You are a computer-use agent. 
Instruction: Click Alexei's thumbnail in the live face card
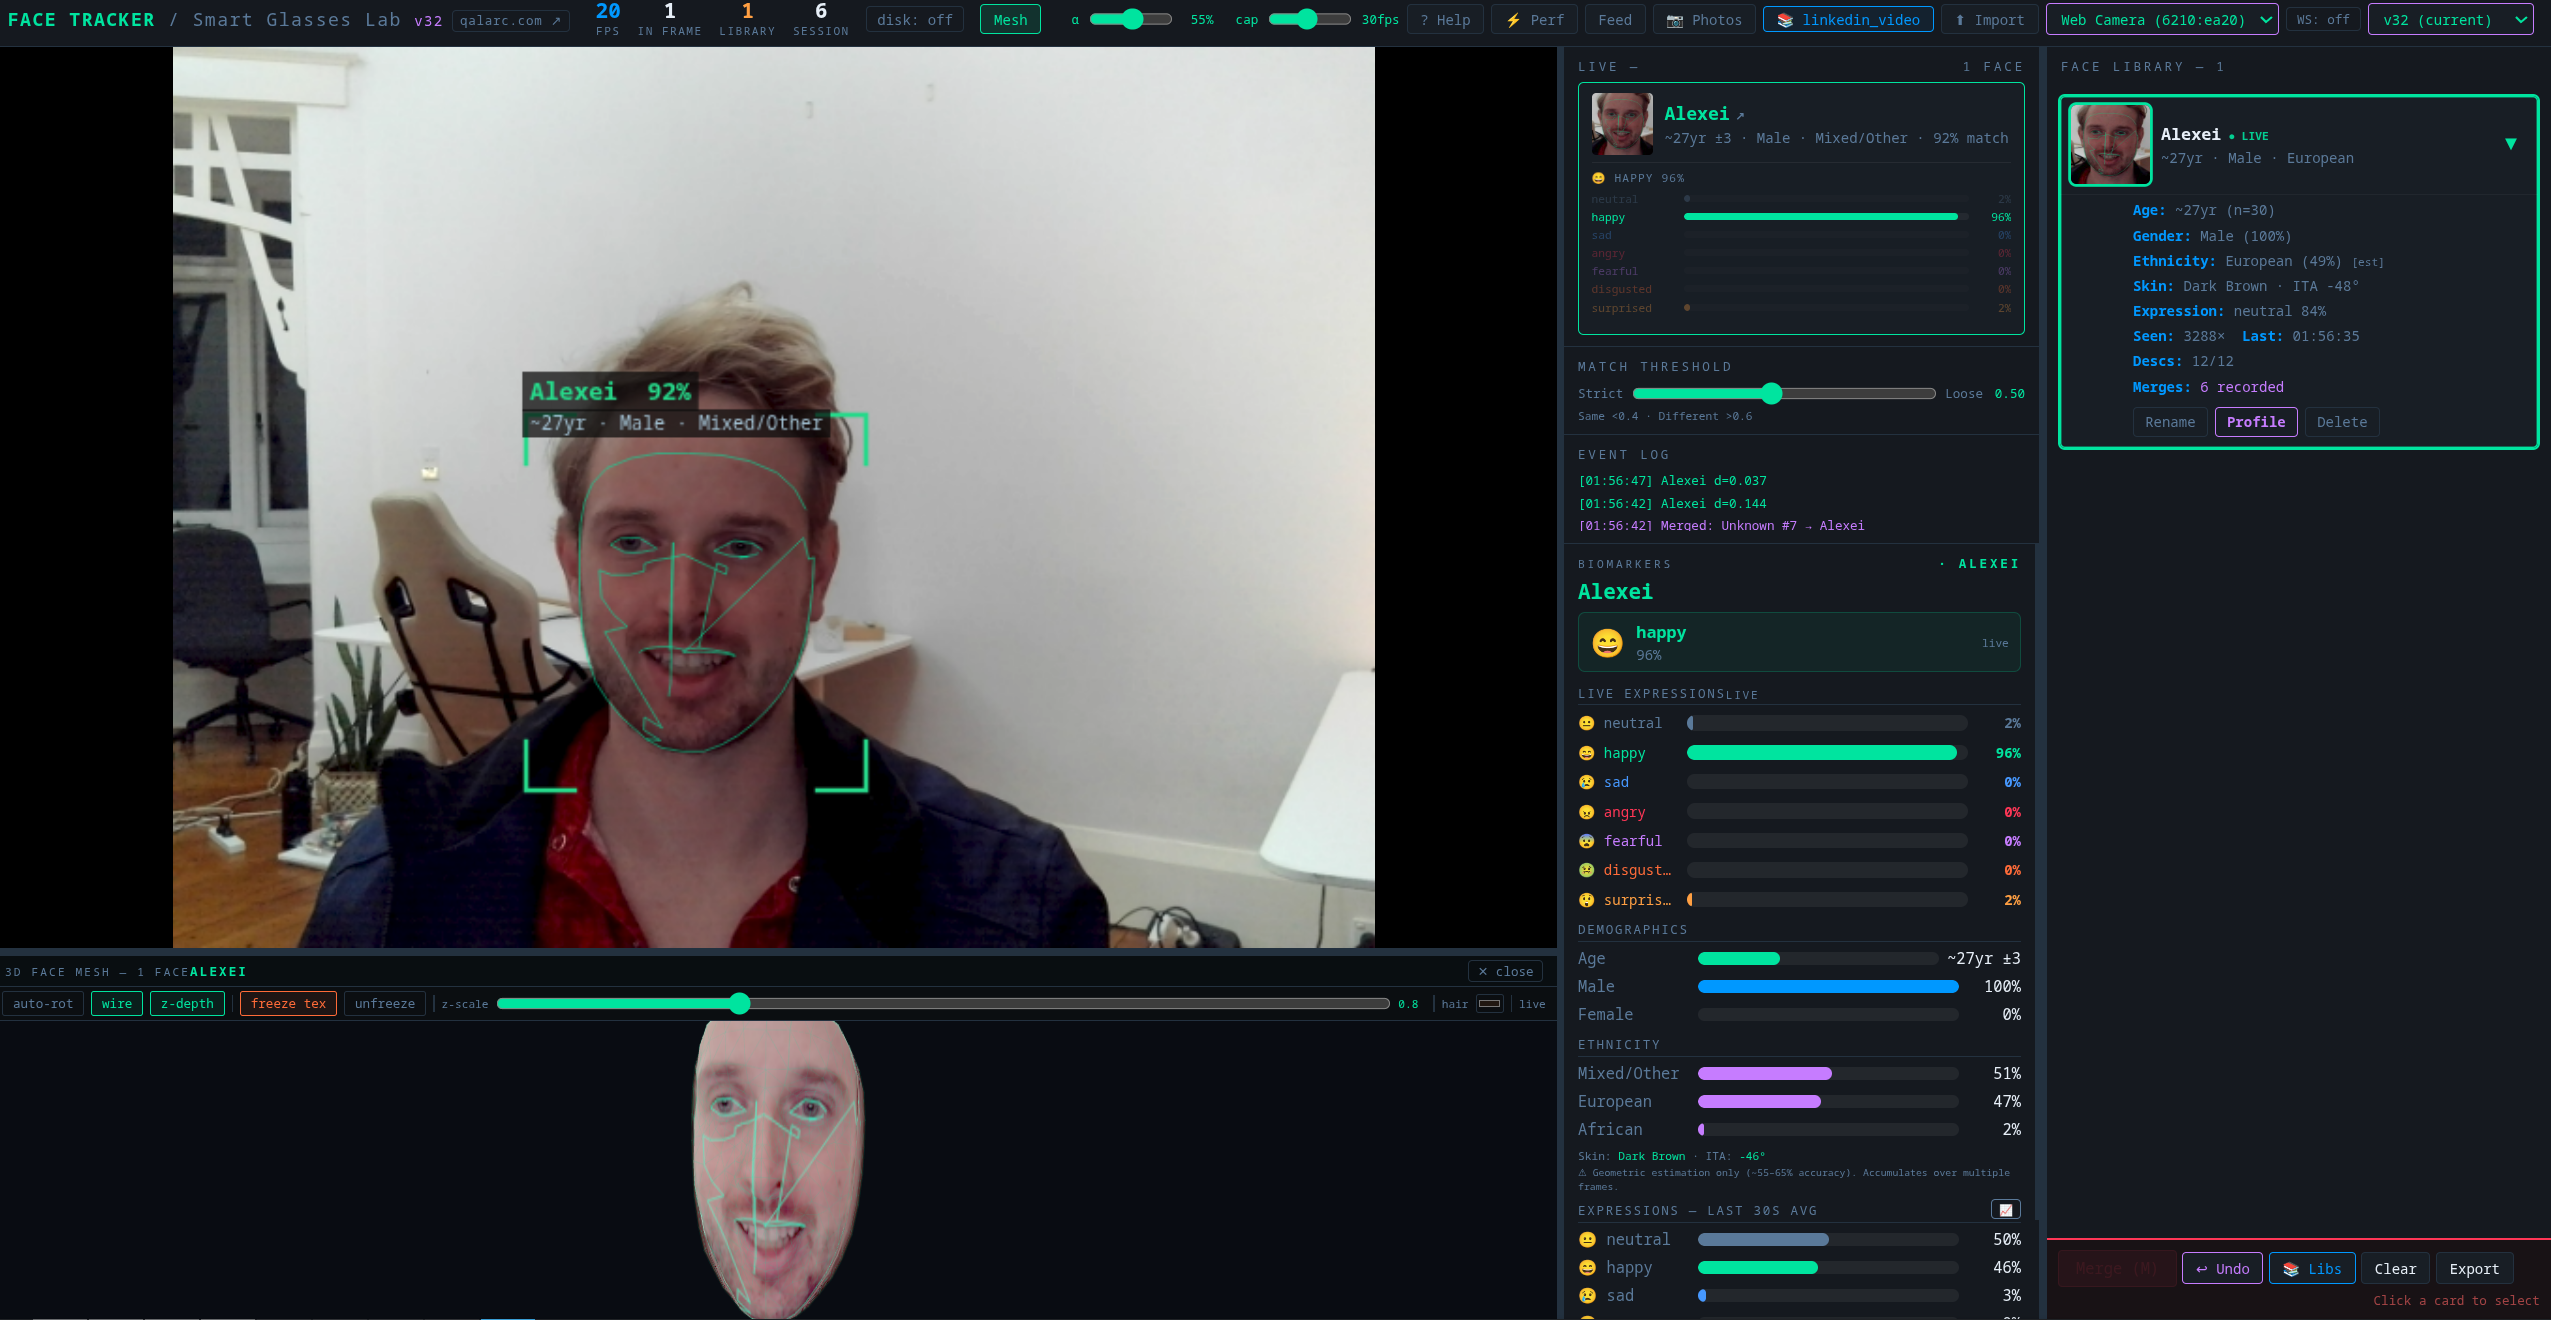coord(1622,124)
